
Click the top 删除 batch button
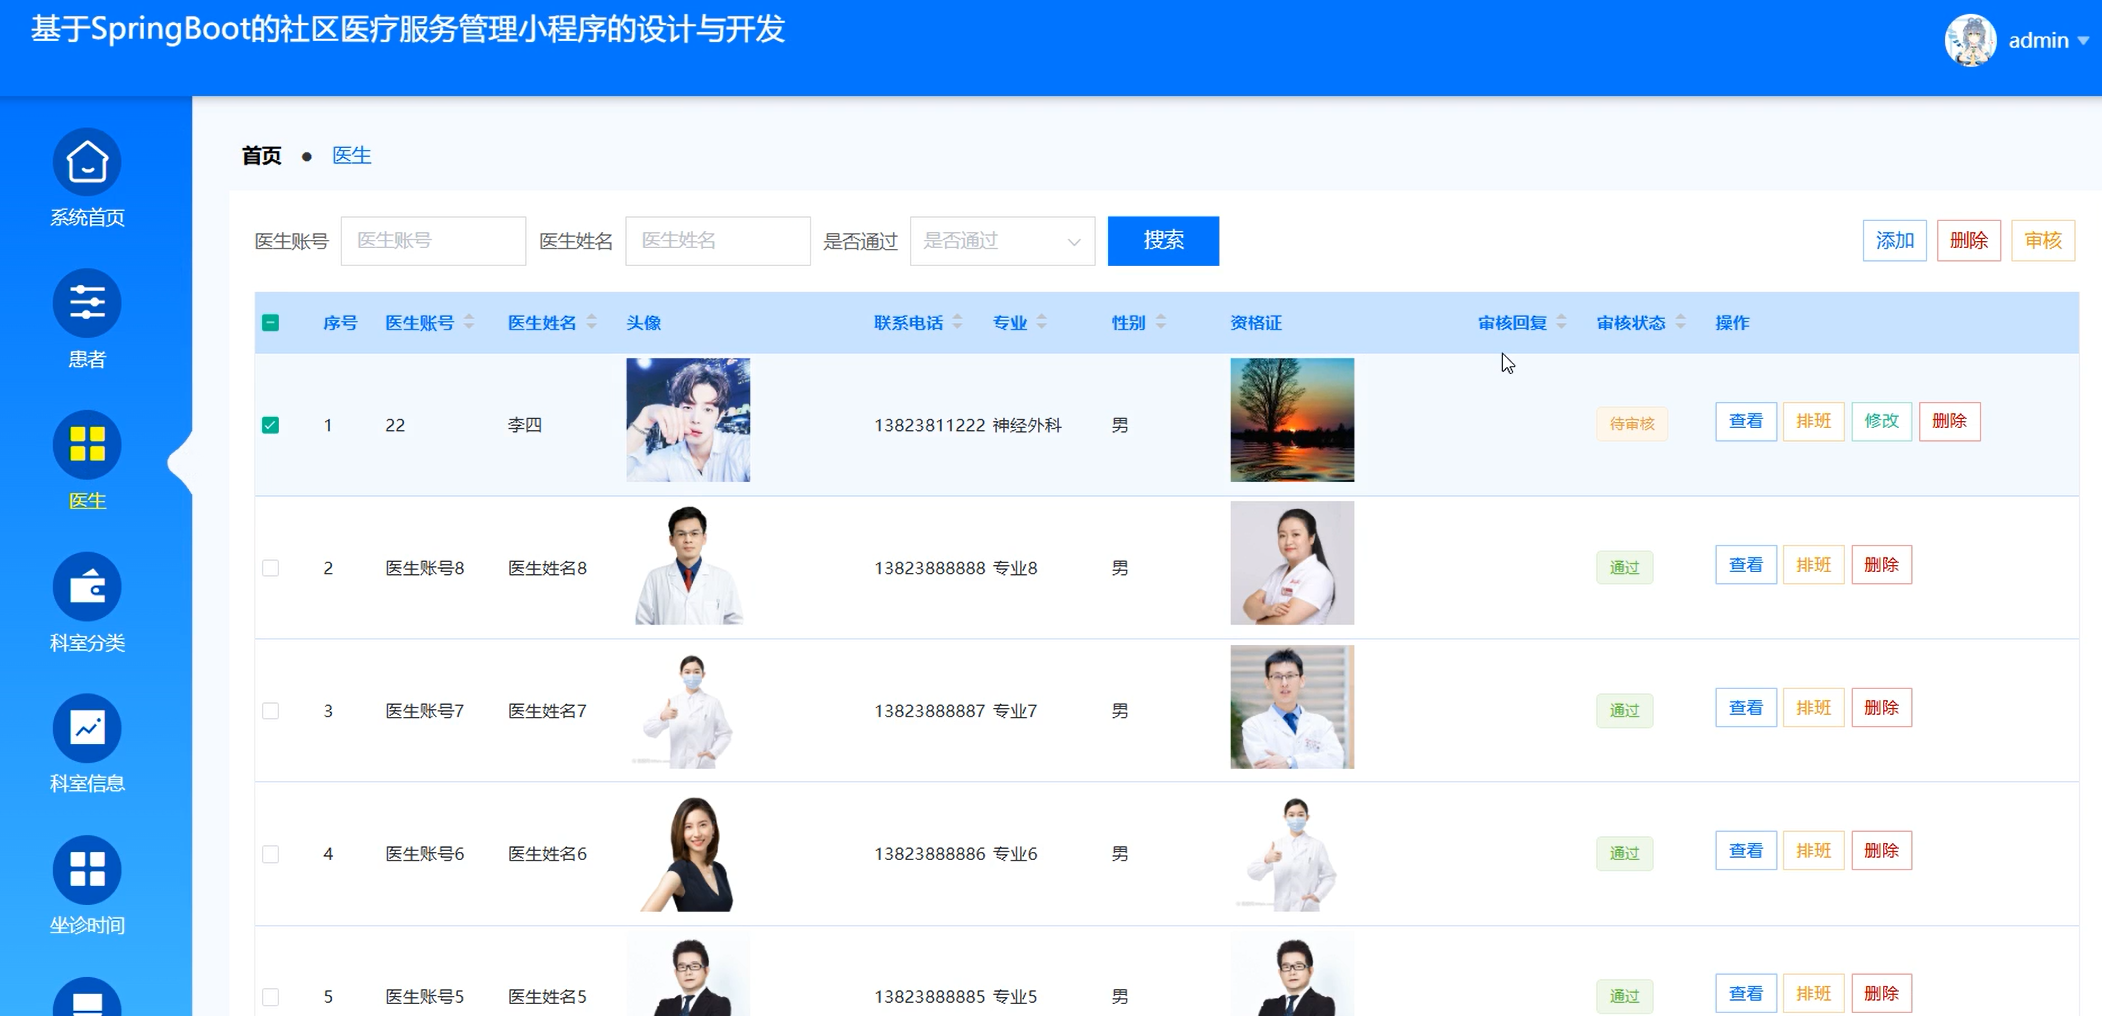pyautogui.click(x=1968, y=241)
